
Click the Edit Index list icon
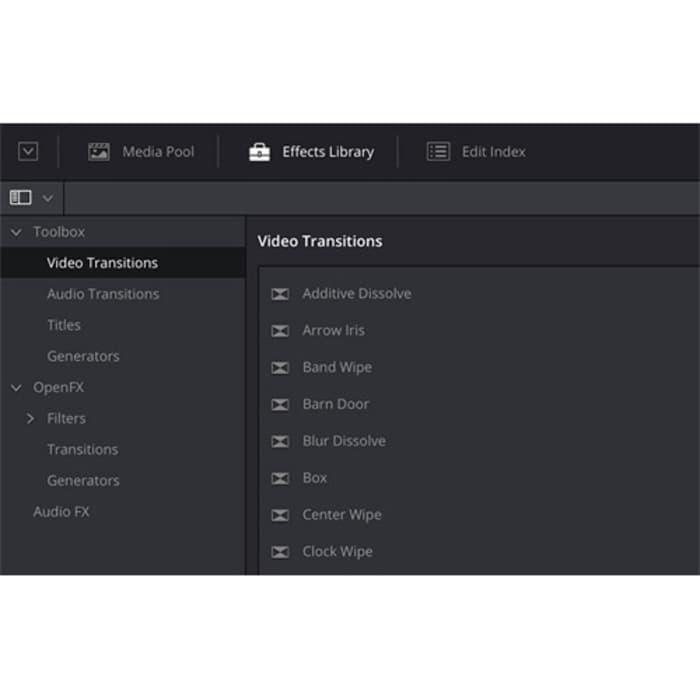438,152
